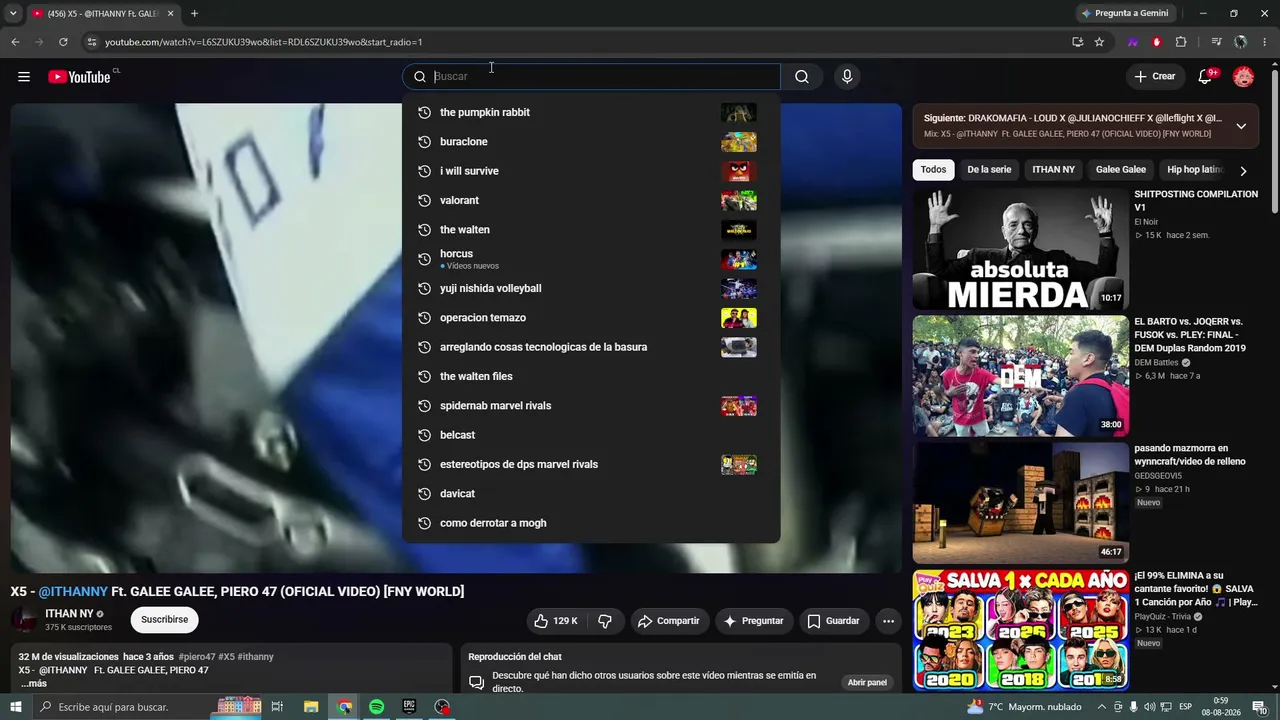1280x720 pixels.
Task: Select the 'De la serie' filter chip
Action: tap(989, 170)
